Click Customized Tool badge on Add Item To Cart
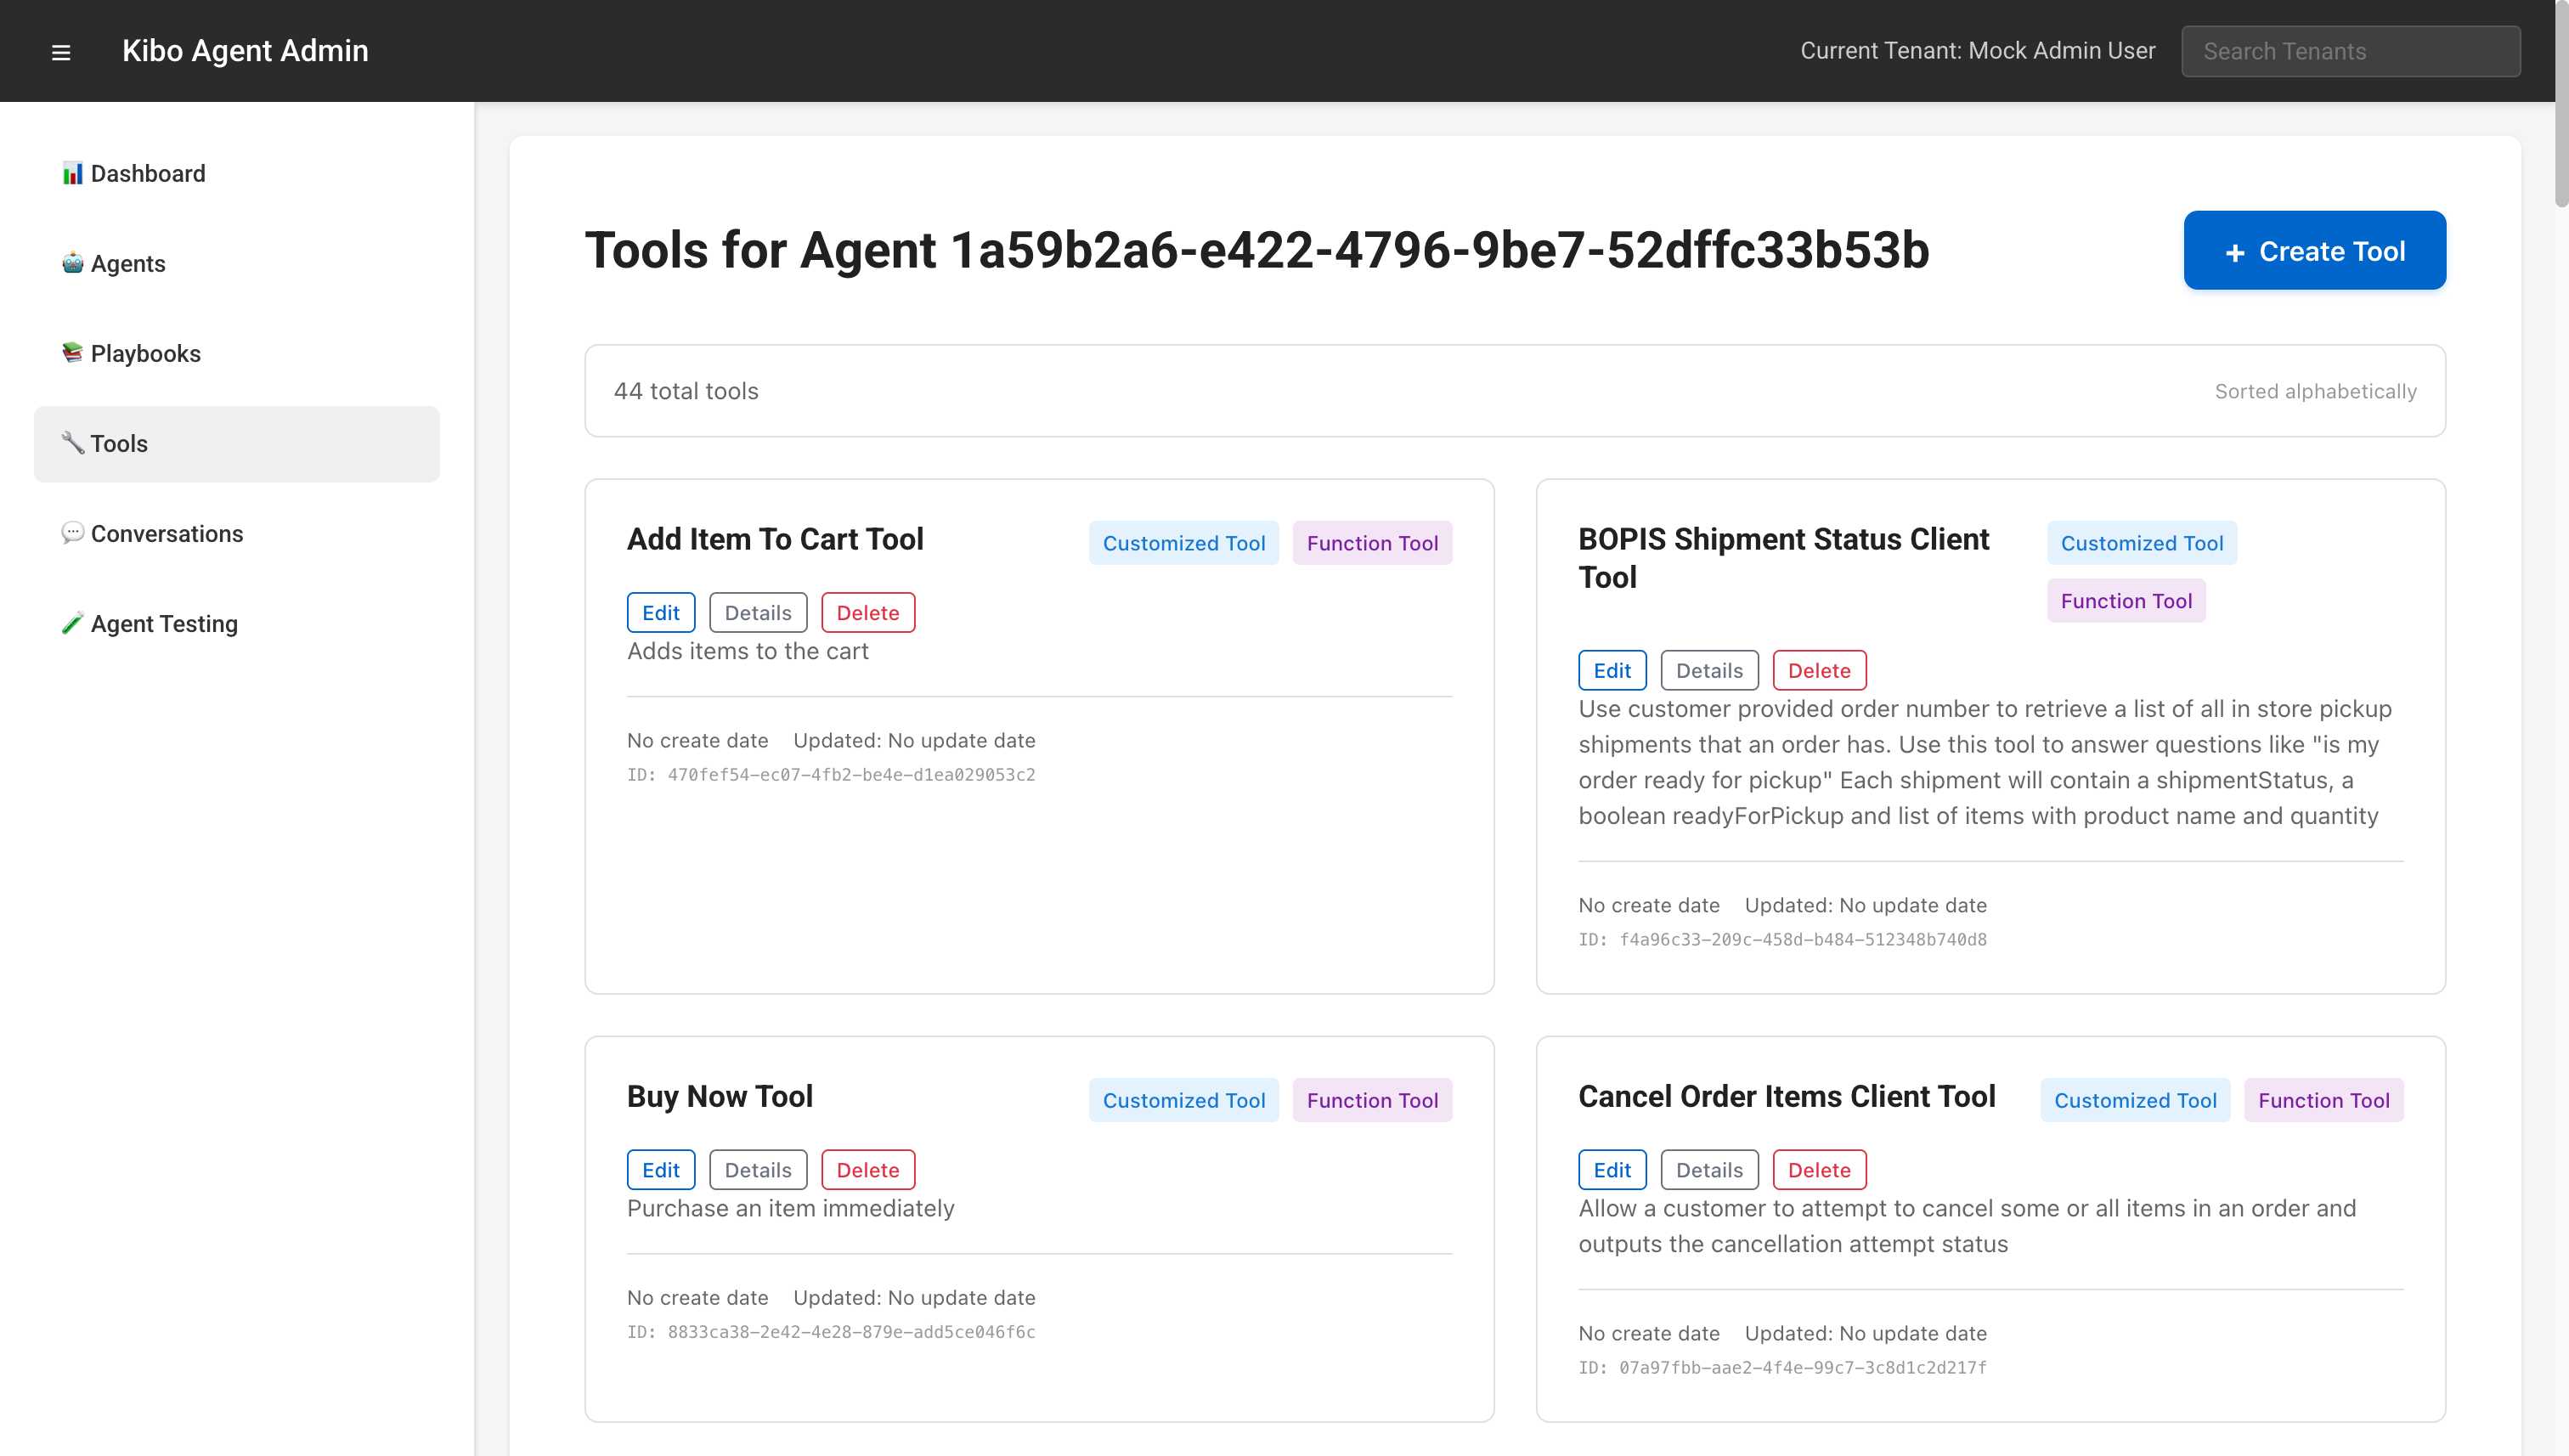 1184,543
